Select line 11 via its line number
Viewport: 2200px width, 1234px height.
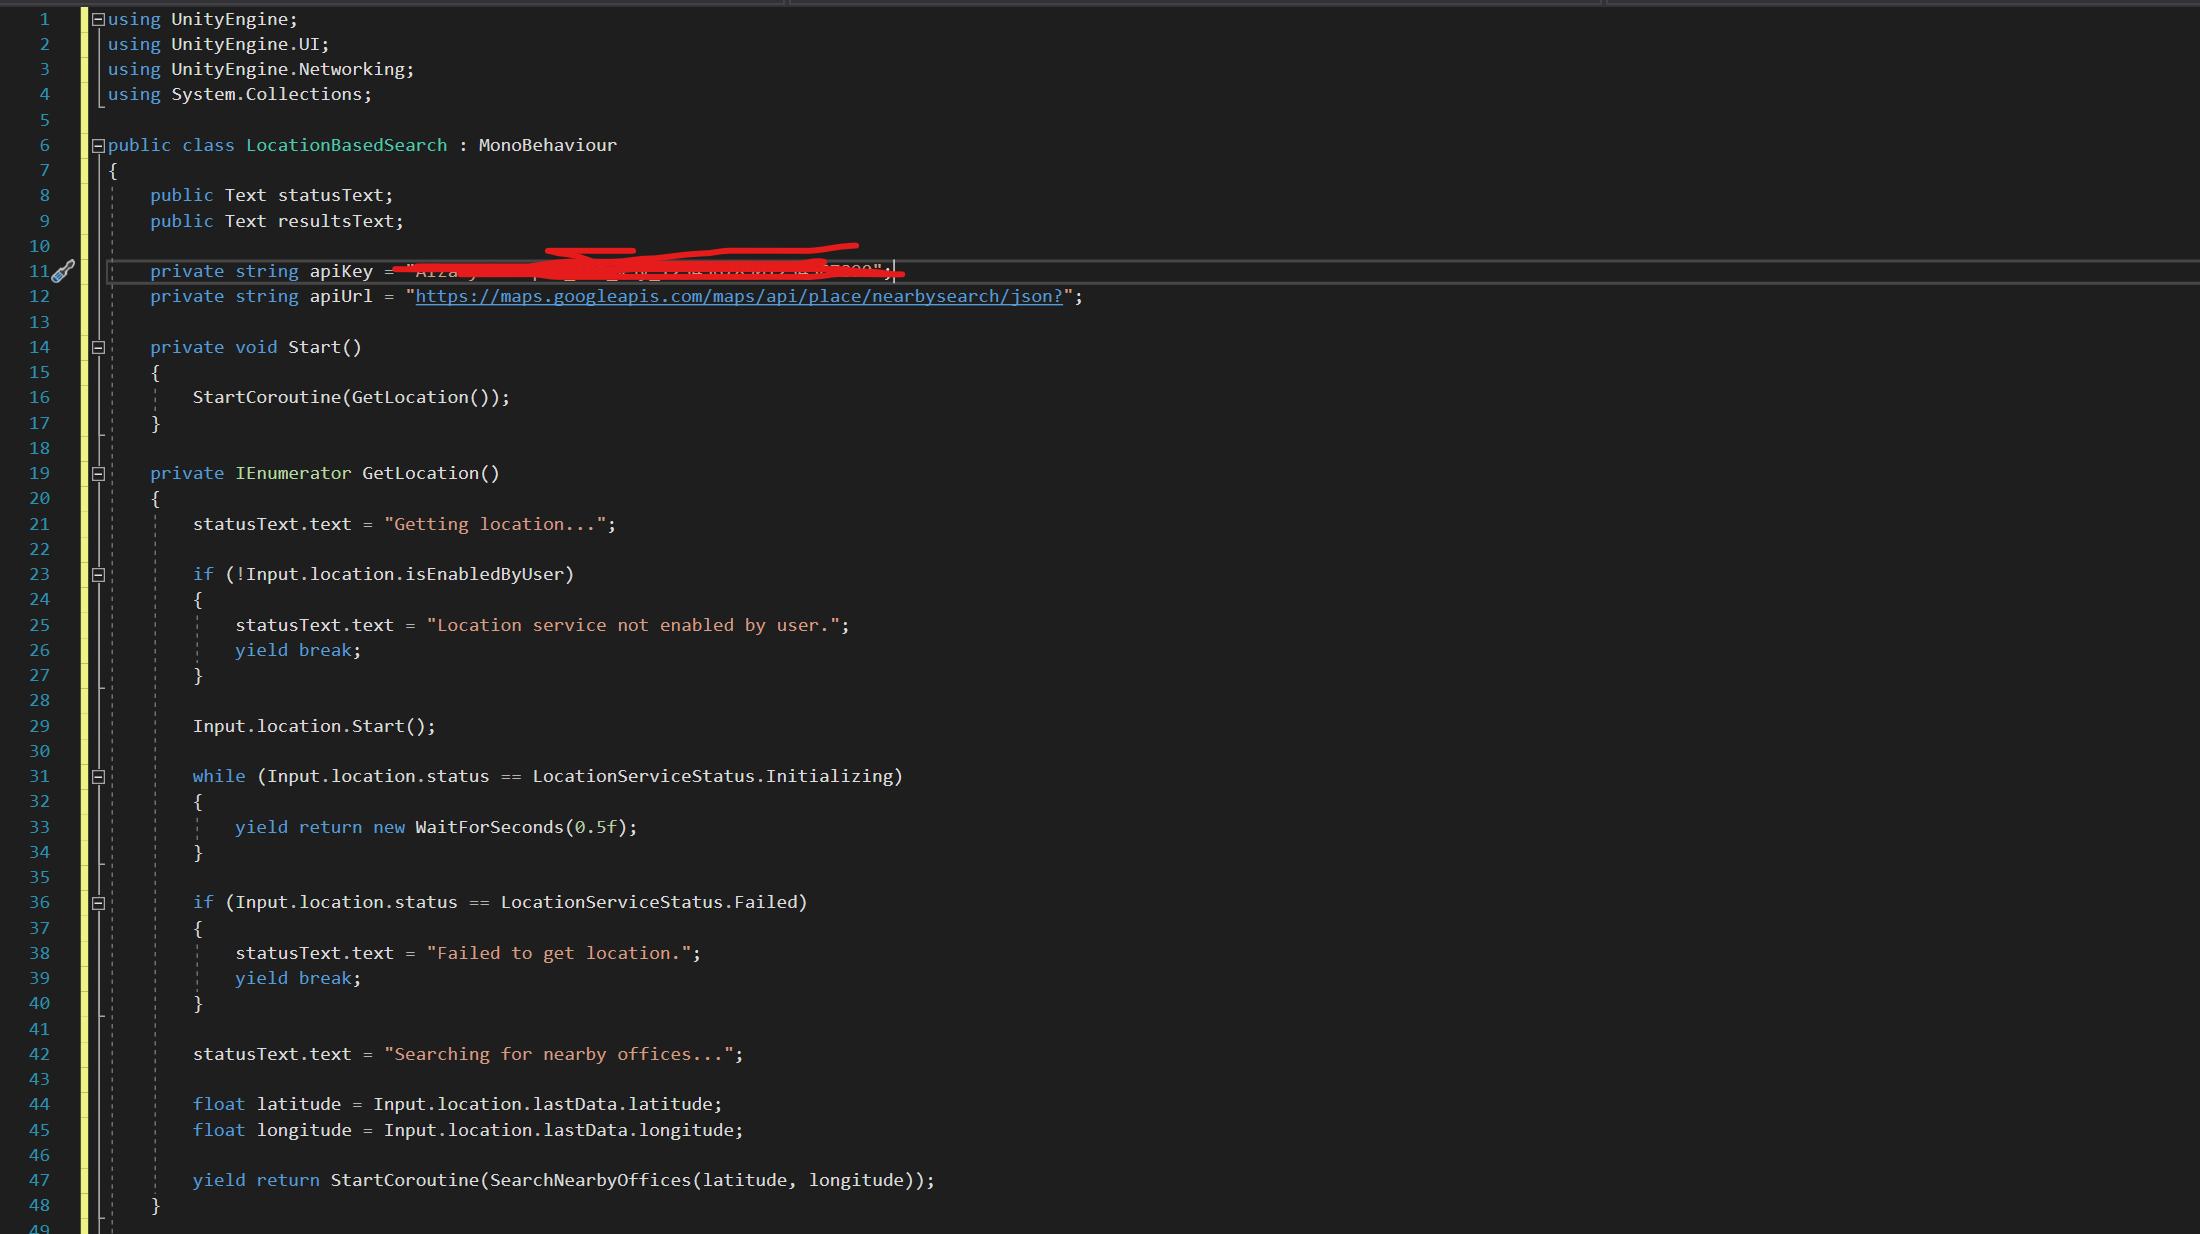coord(39,271)
